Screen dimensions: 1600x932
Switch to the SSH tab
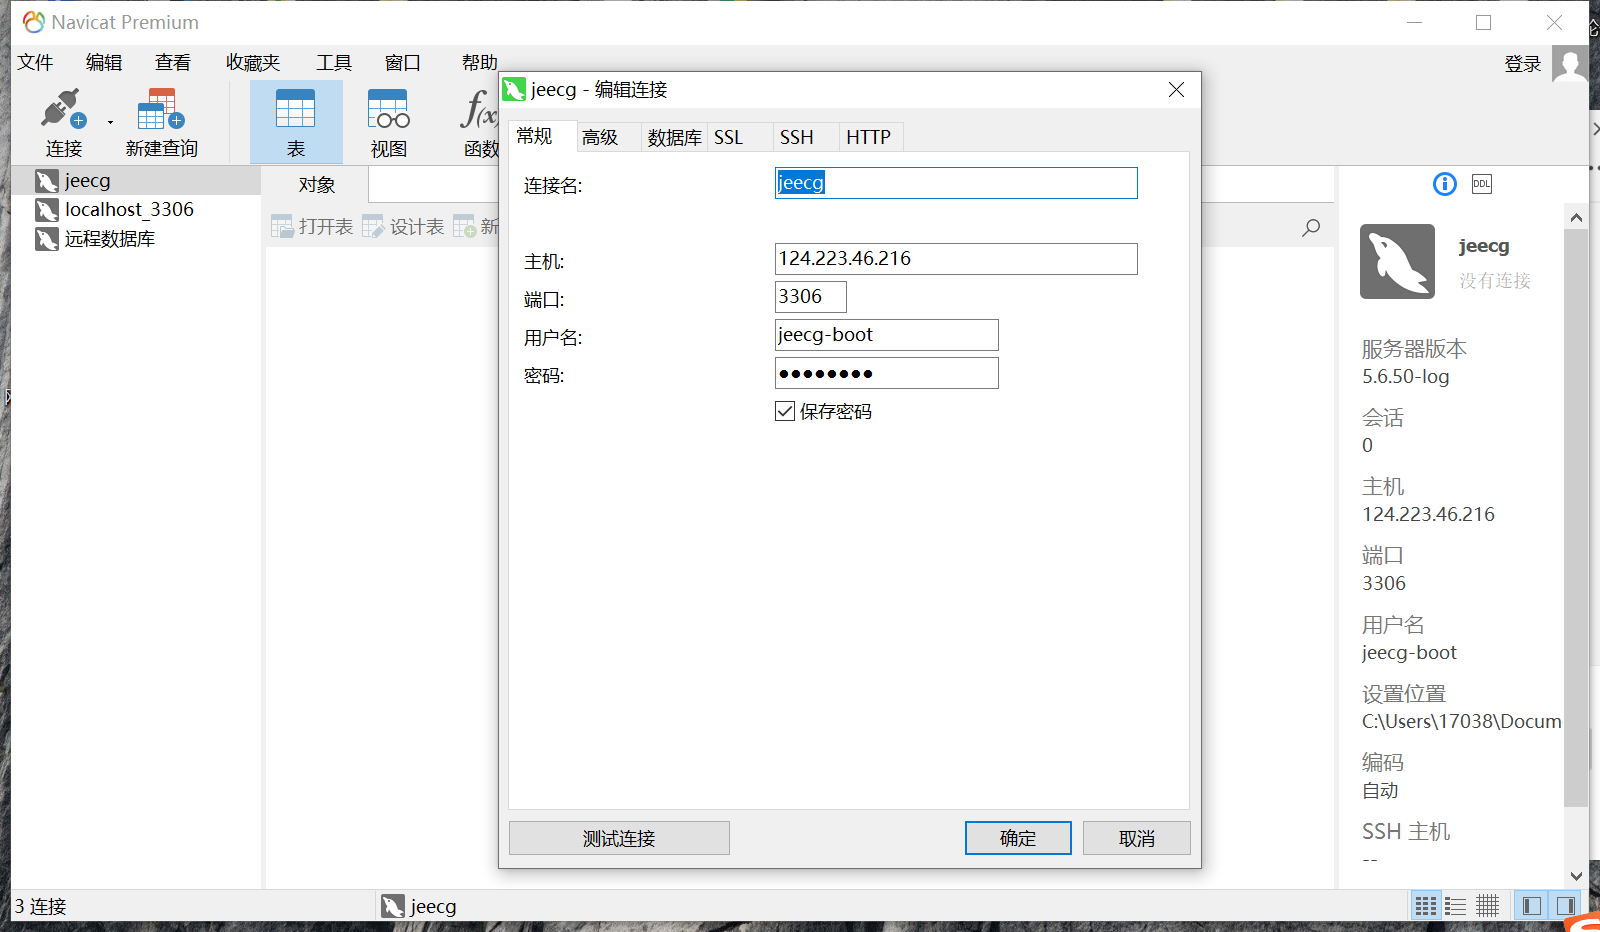pyautogui.click(x=795, y=137)
